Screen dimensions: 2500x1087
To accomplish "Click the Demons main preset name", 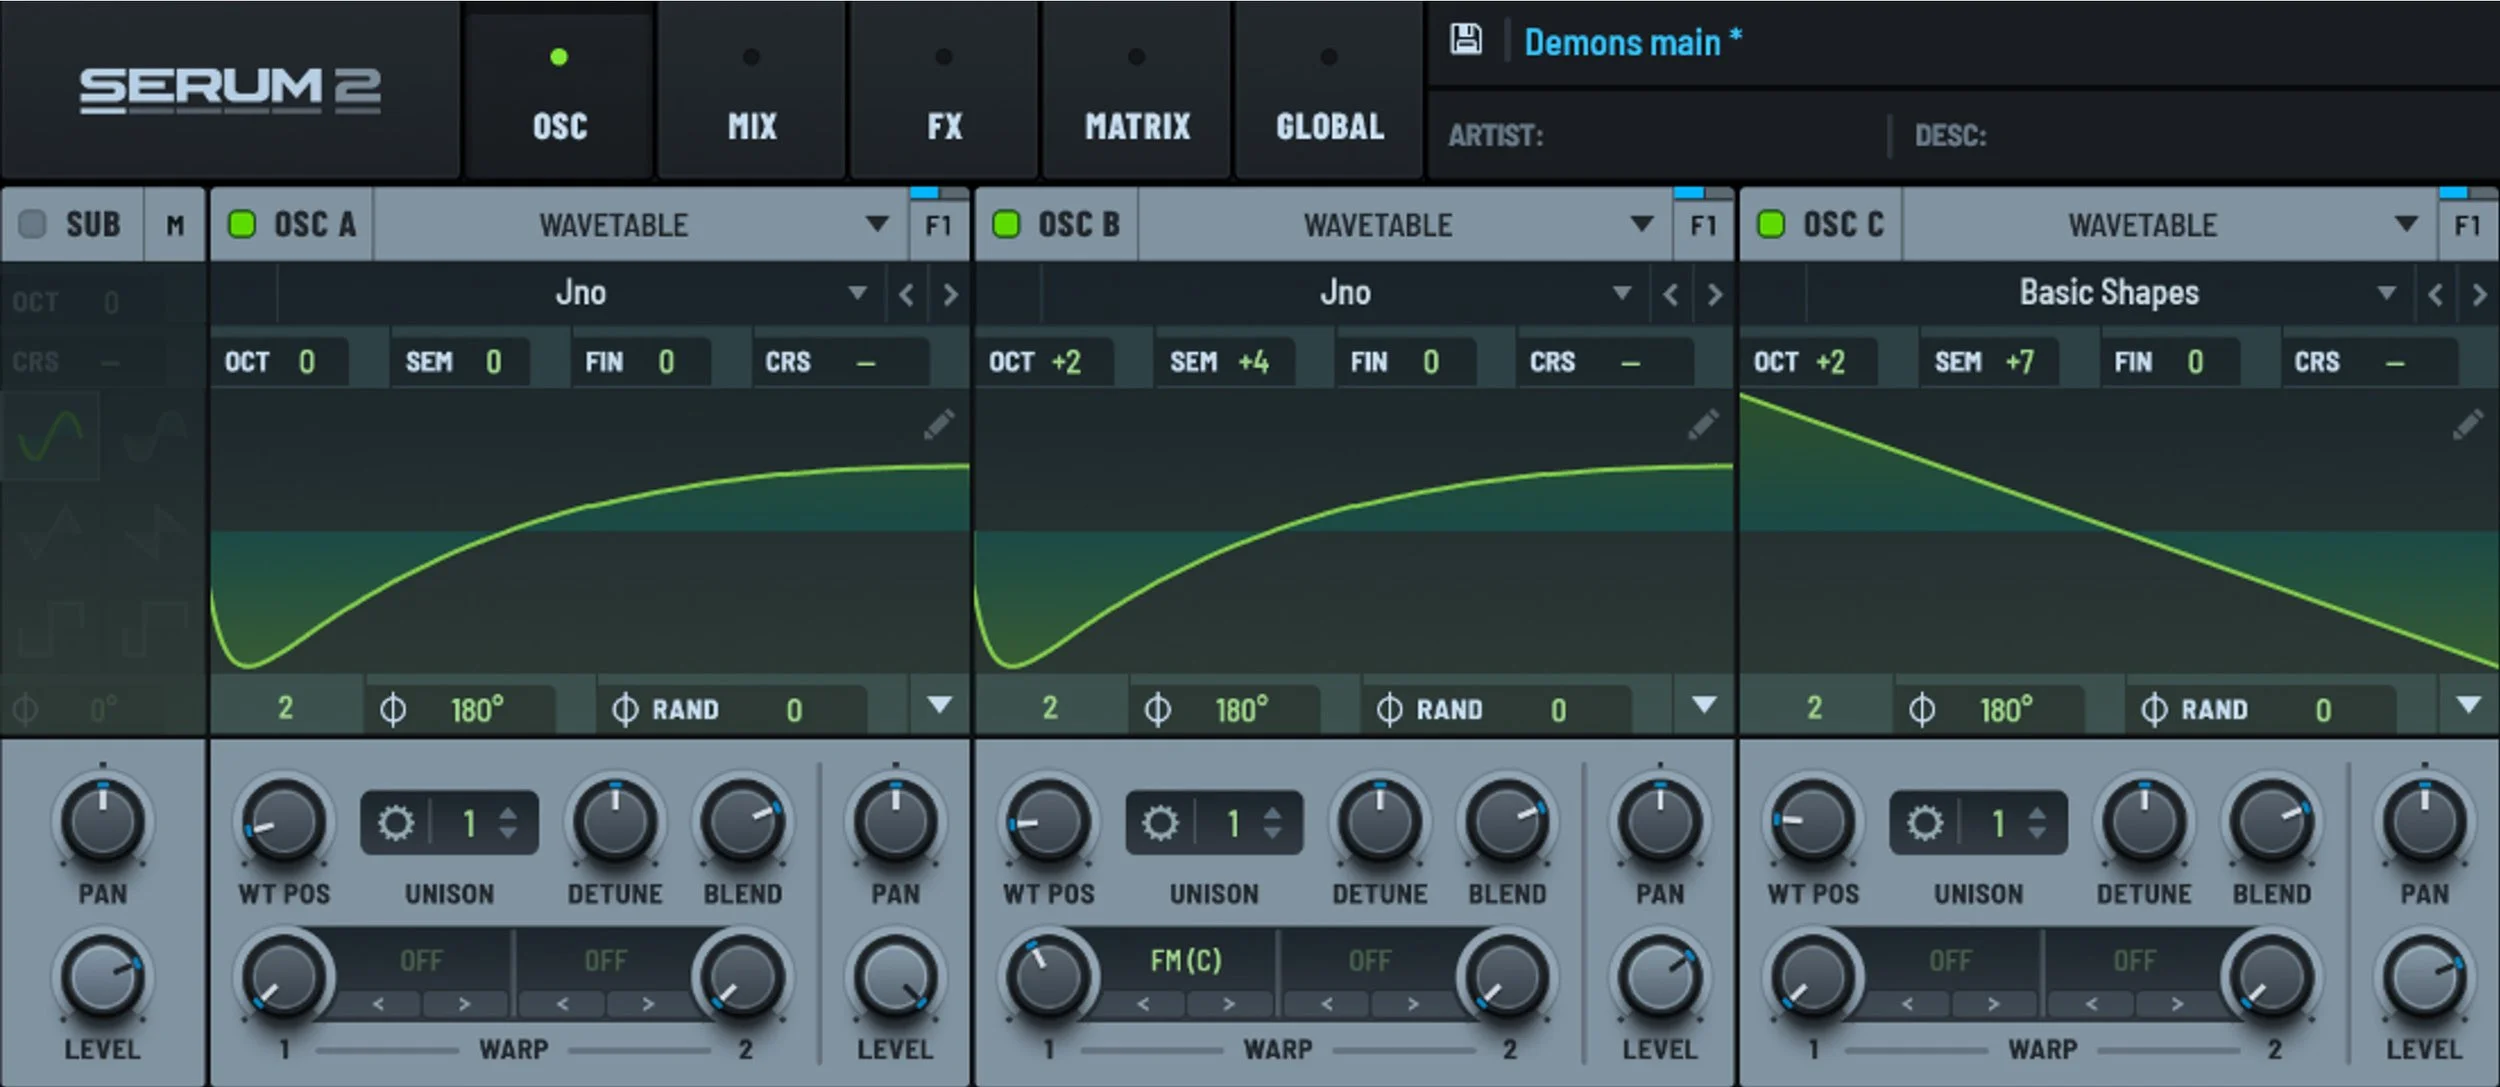I will tap(1622, 43).
